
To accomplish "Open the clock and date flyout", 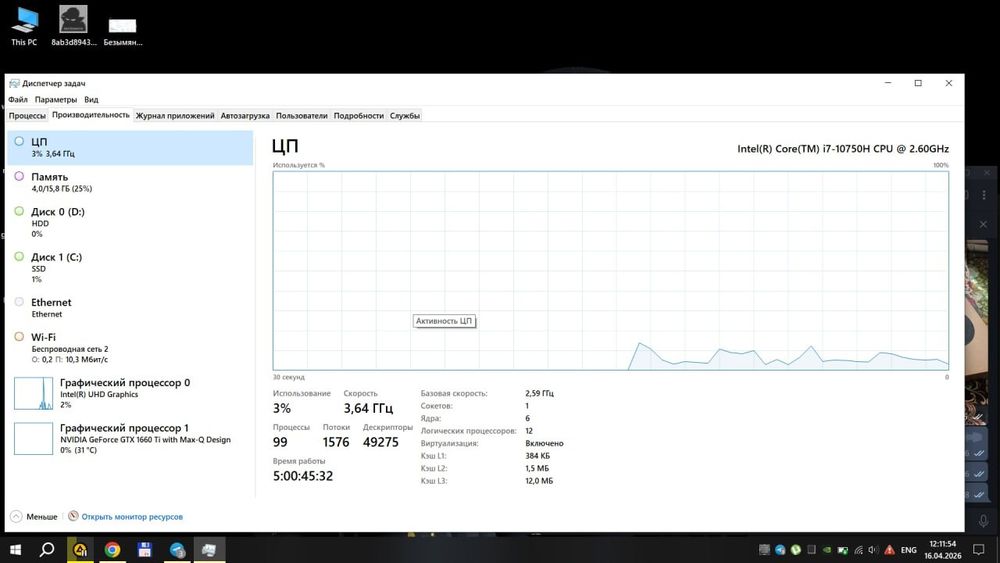I will (x=943, y=550).
